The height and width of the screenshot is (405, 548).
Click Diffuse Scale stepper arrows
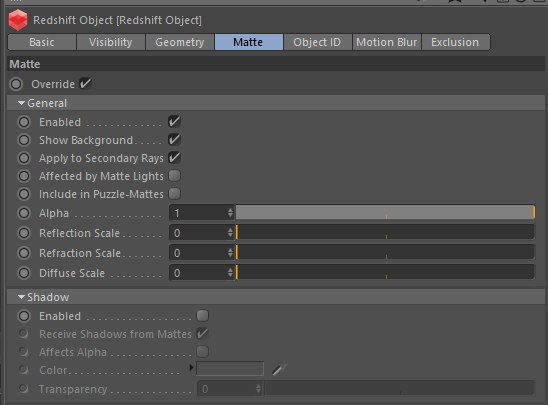230,273
